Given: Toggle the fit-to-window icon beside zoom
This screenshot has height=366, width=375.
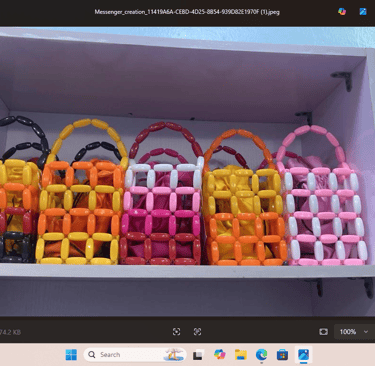Looking at the screenshot, I should [323, 332].
